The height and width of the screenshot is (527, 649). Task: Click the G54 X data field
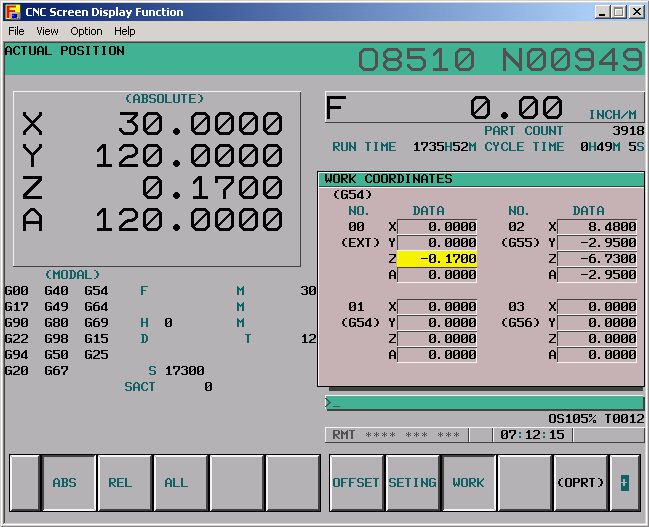point(437,307)
